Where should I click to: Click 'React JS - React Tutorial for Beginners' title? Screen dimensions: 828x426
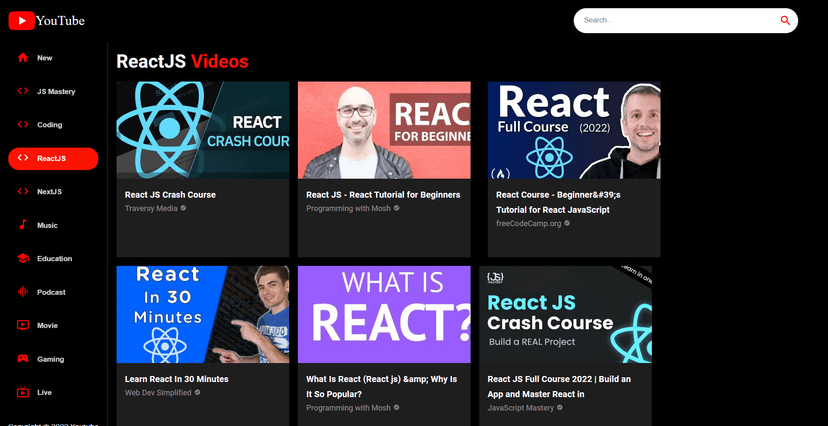(383, 195)
